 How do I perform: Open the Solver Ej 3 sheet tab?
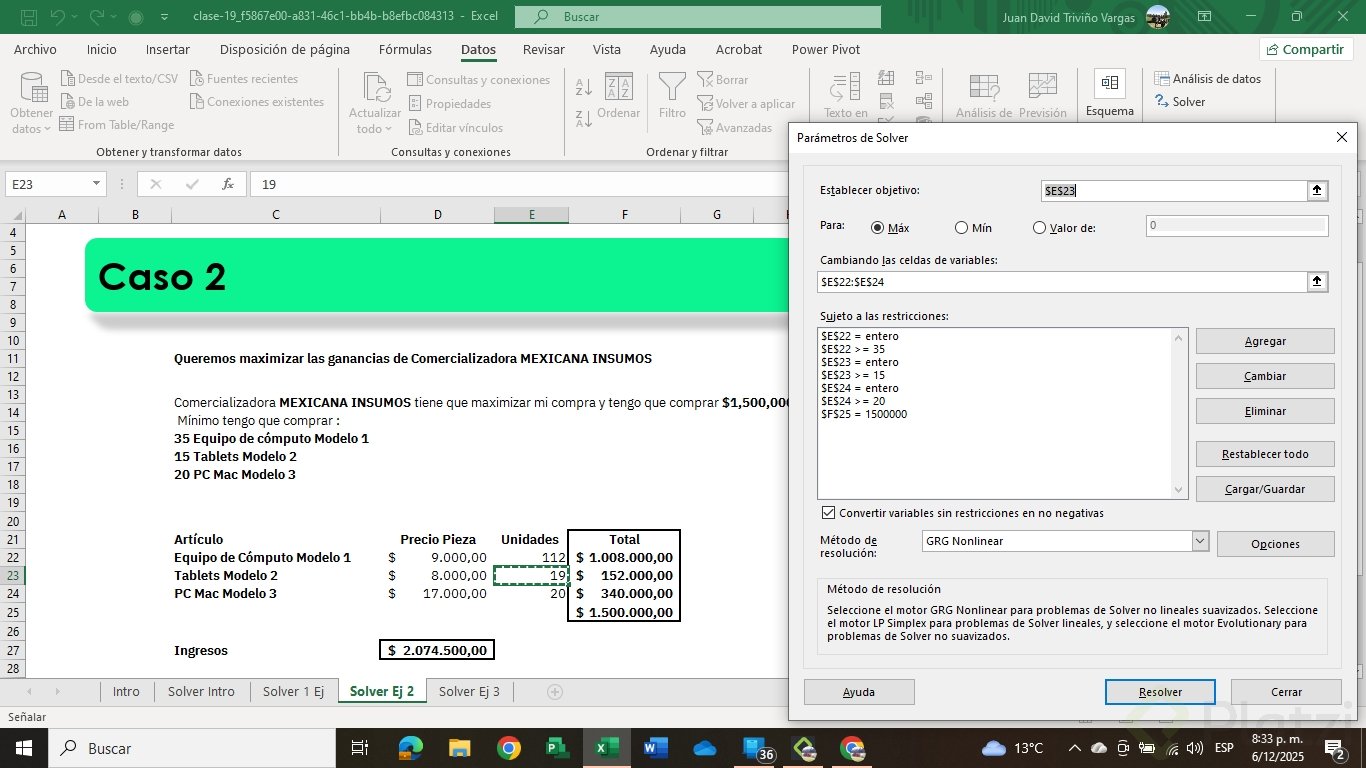469,691
